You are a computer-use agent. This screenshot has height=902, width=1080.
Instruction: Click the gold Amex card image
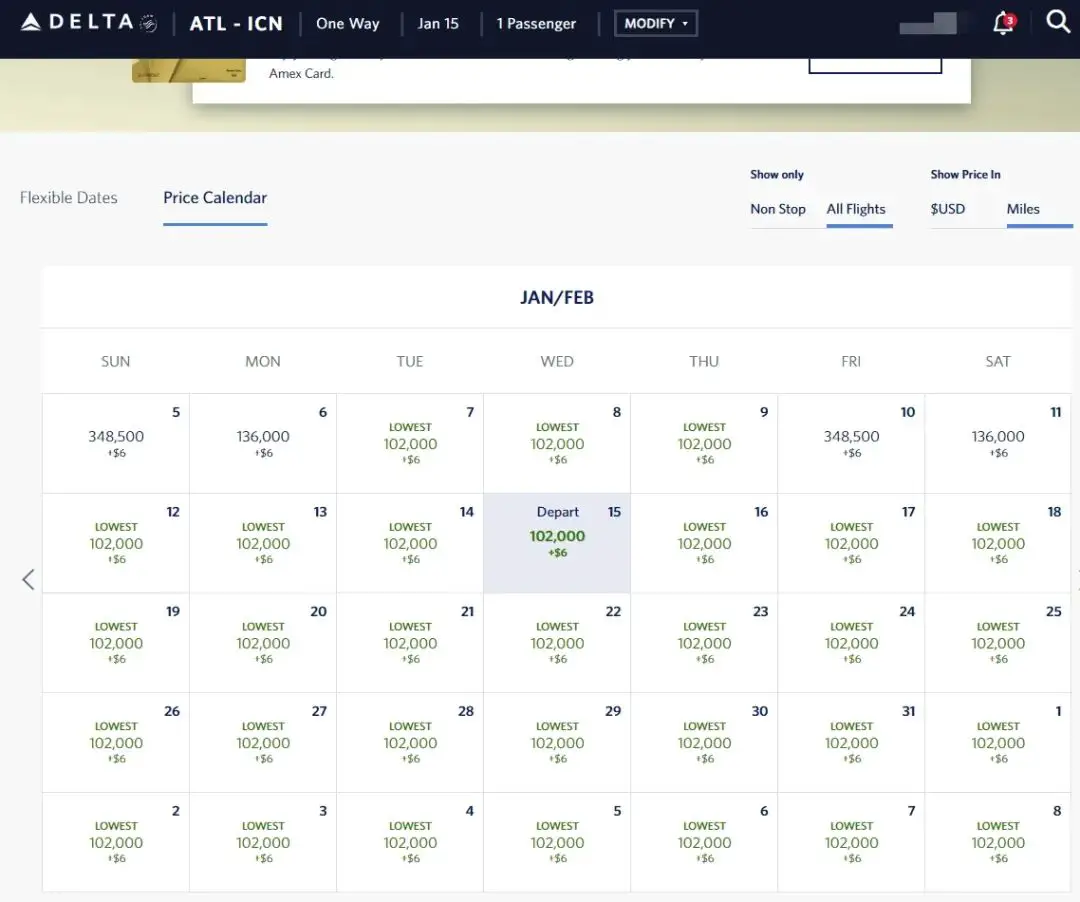[x=189, y=71]
